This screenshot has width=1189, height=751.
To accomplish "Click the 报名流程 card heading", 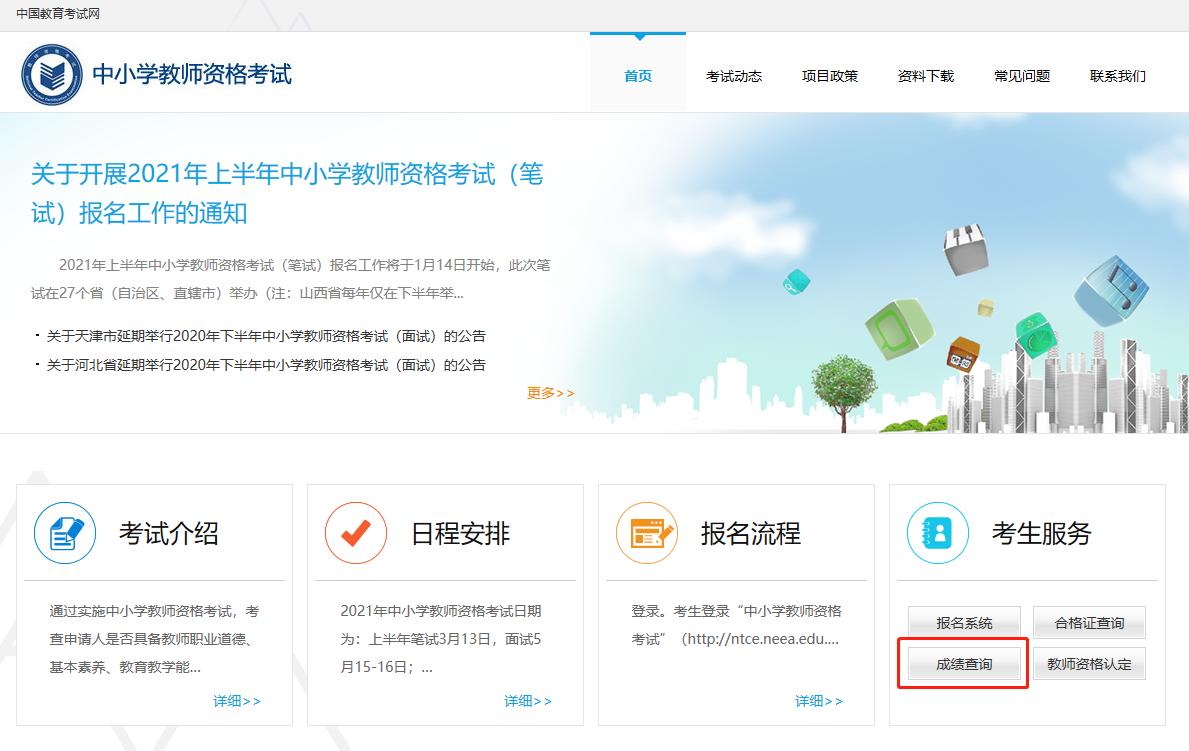I will tap(751, 533).
